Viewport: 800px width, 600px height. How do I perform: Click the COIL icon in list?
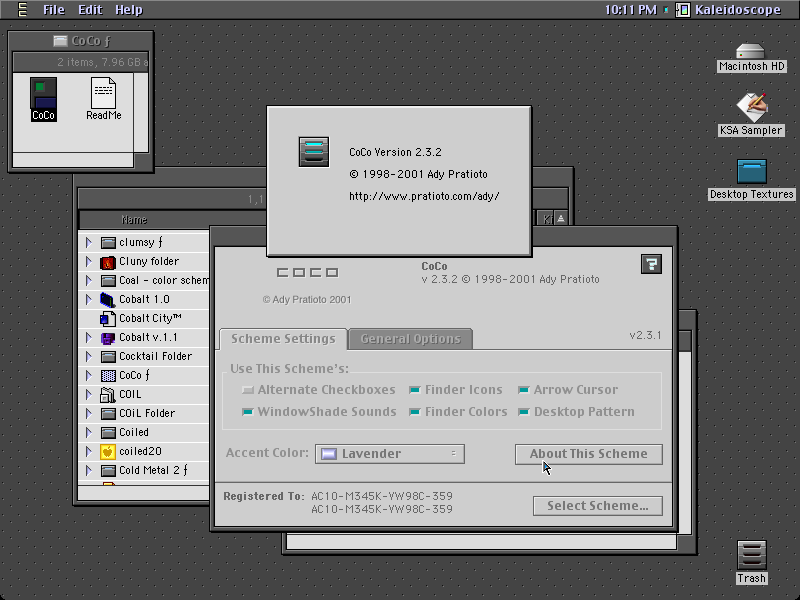click(x=108, y=394)
